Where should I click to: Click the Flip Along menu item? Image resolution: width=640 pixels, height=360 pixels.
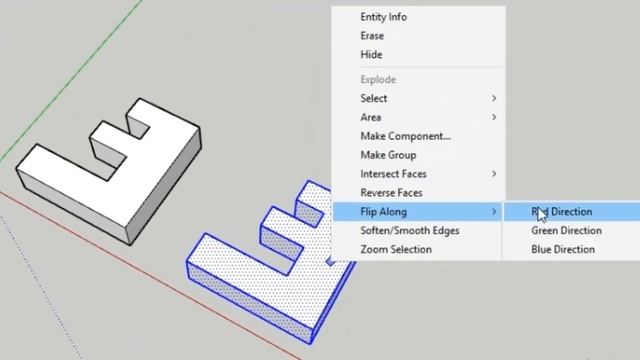(417, 211)
